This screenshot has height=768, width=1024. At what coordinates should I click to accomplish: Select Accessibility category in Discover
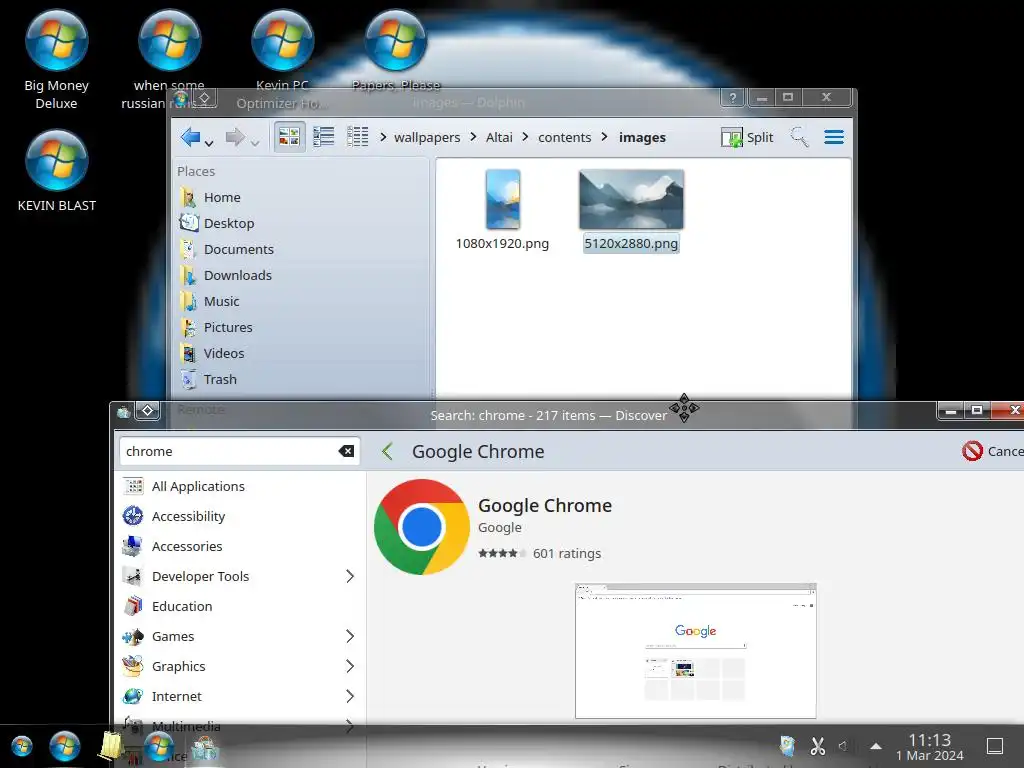pyautogui.click(x=240, y=517)
